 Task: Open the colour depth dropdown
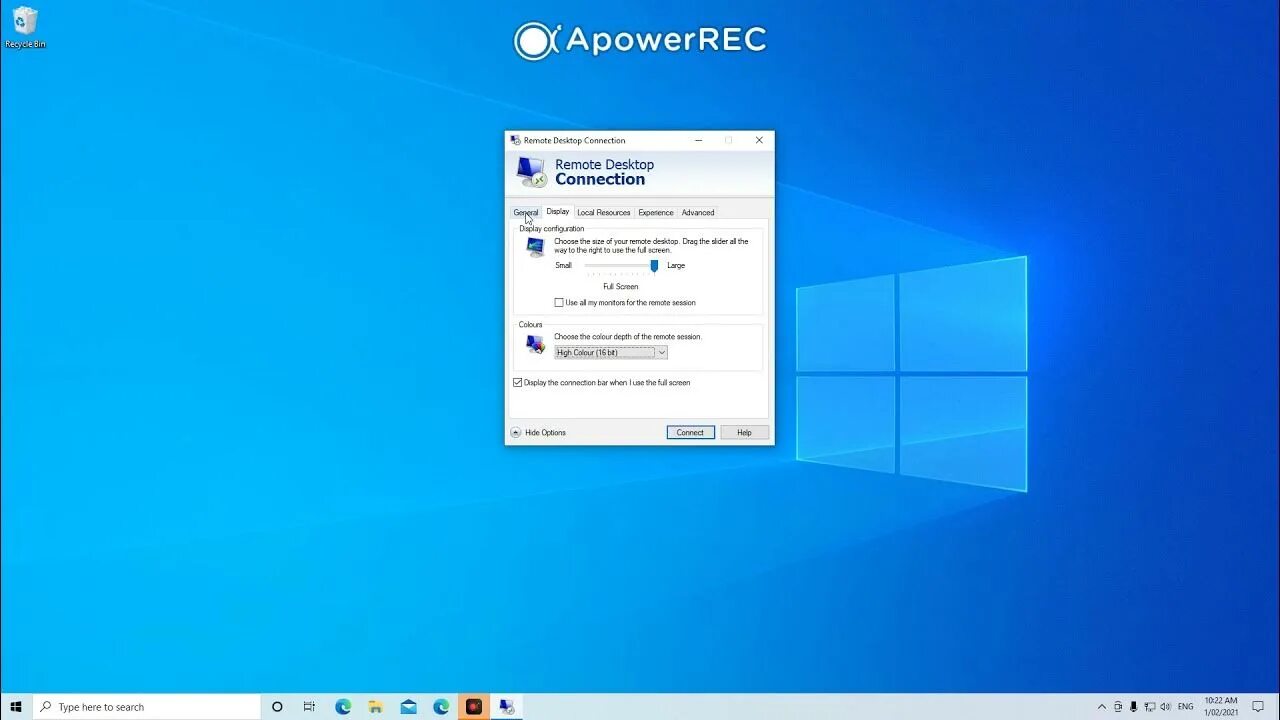click(611, 352)
